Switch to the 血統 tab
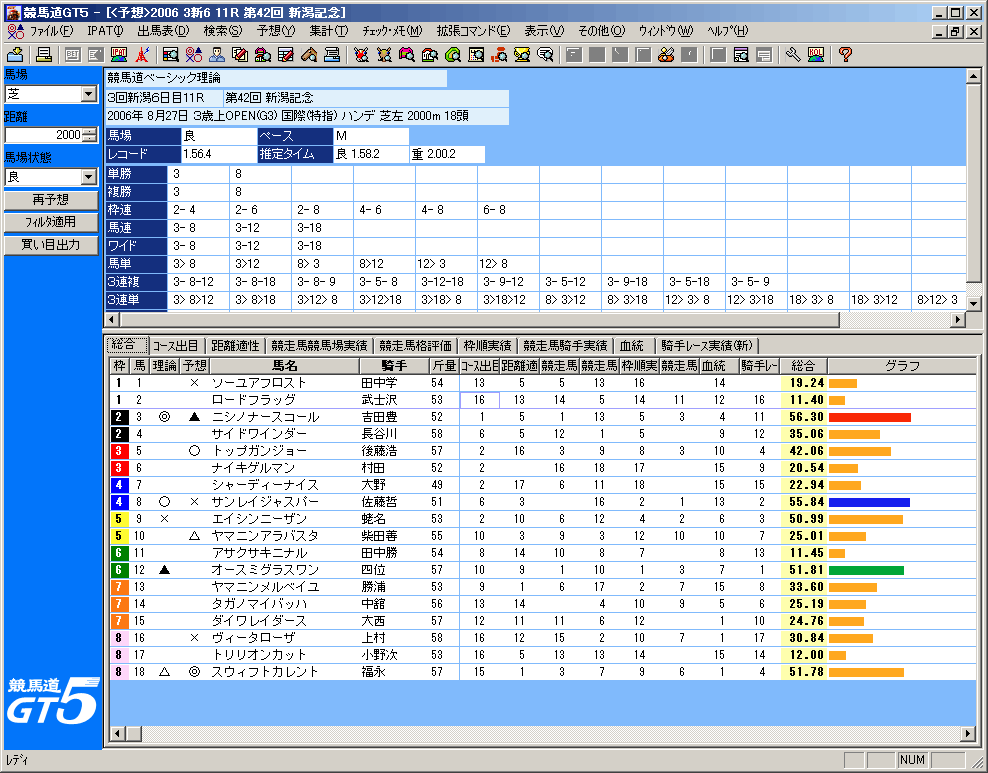 pos(632,345)
